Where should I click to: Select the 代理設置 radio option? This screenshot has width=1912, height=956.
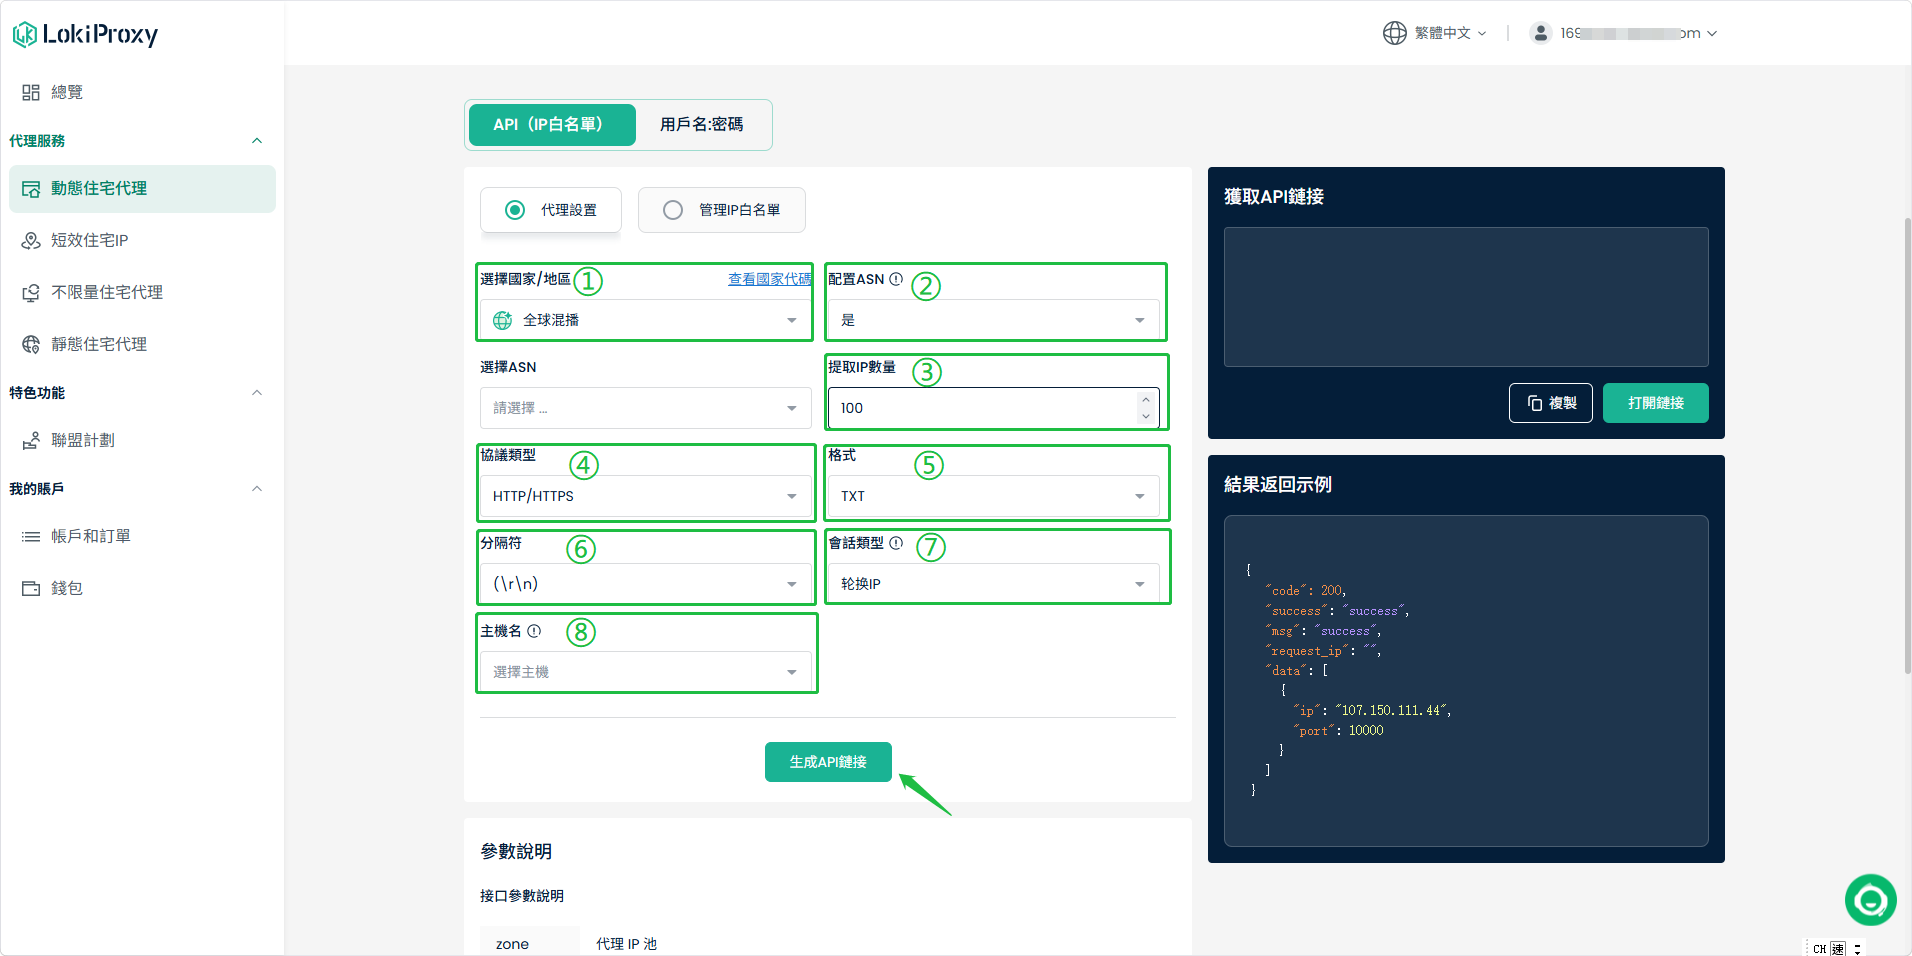[551, 210]
